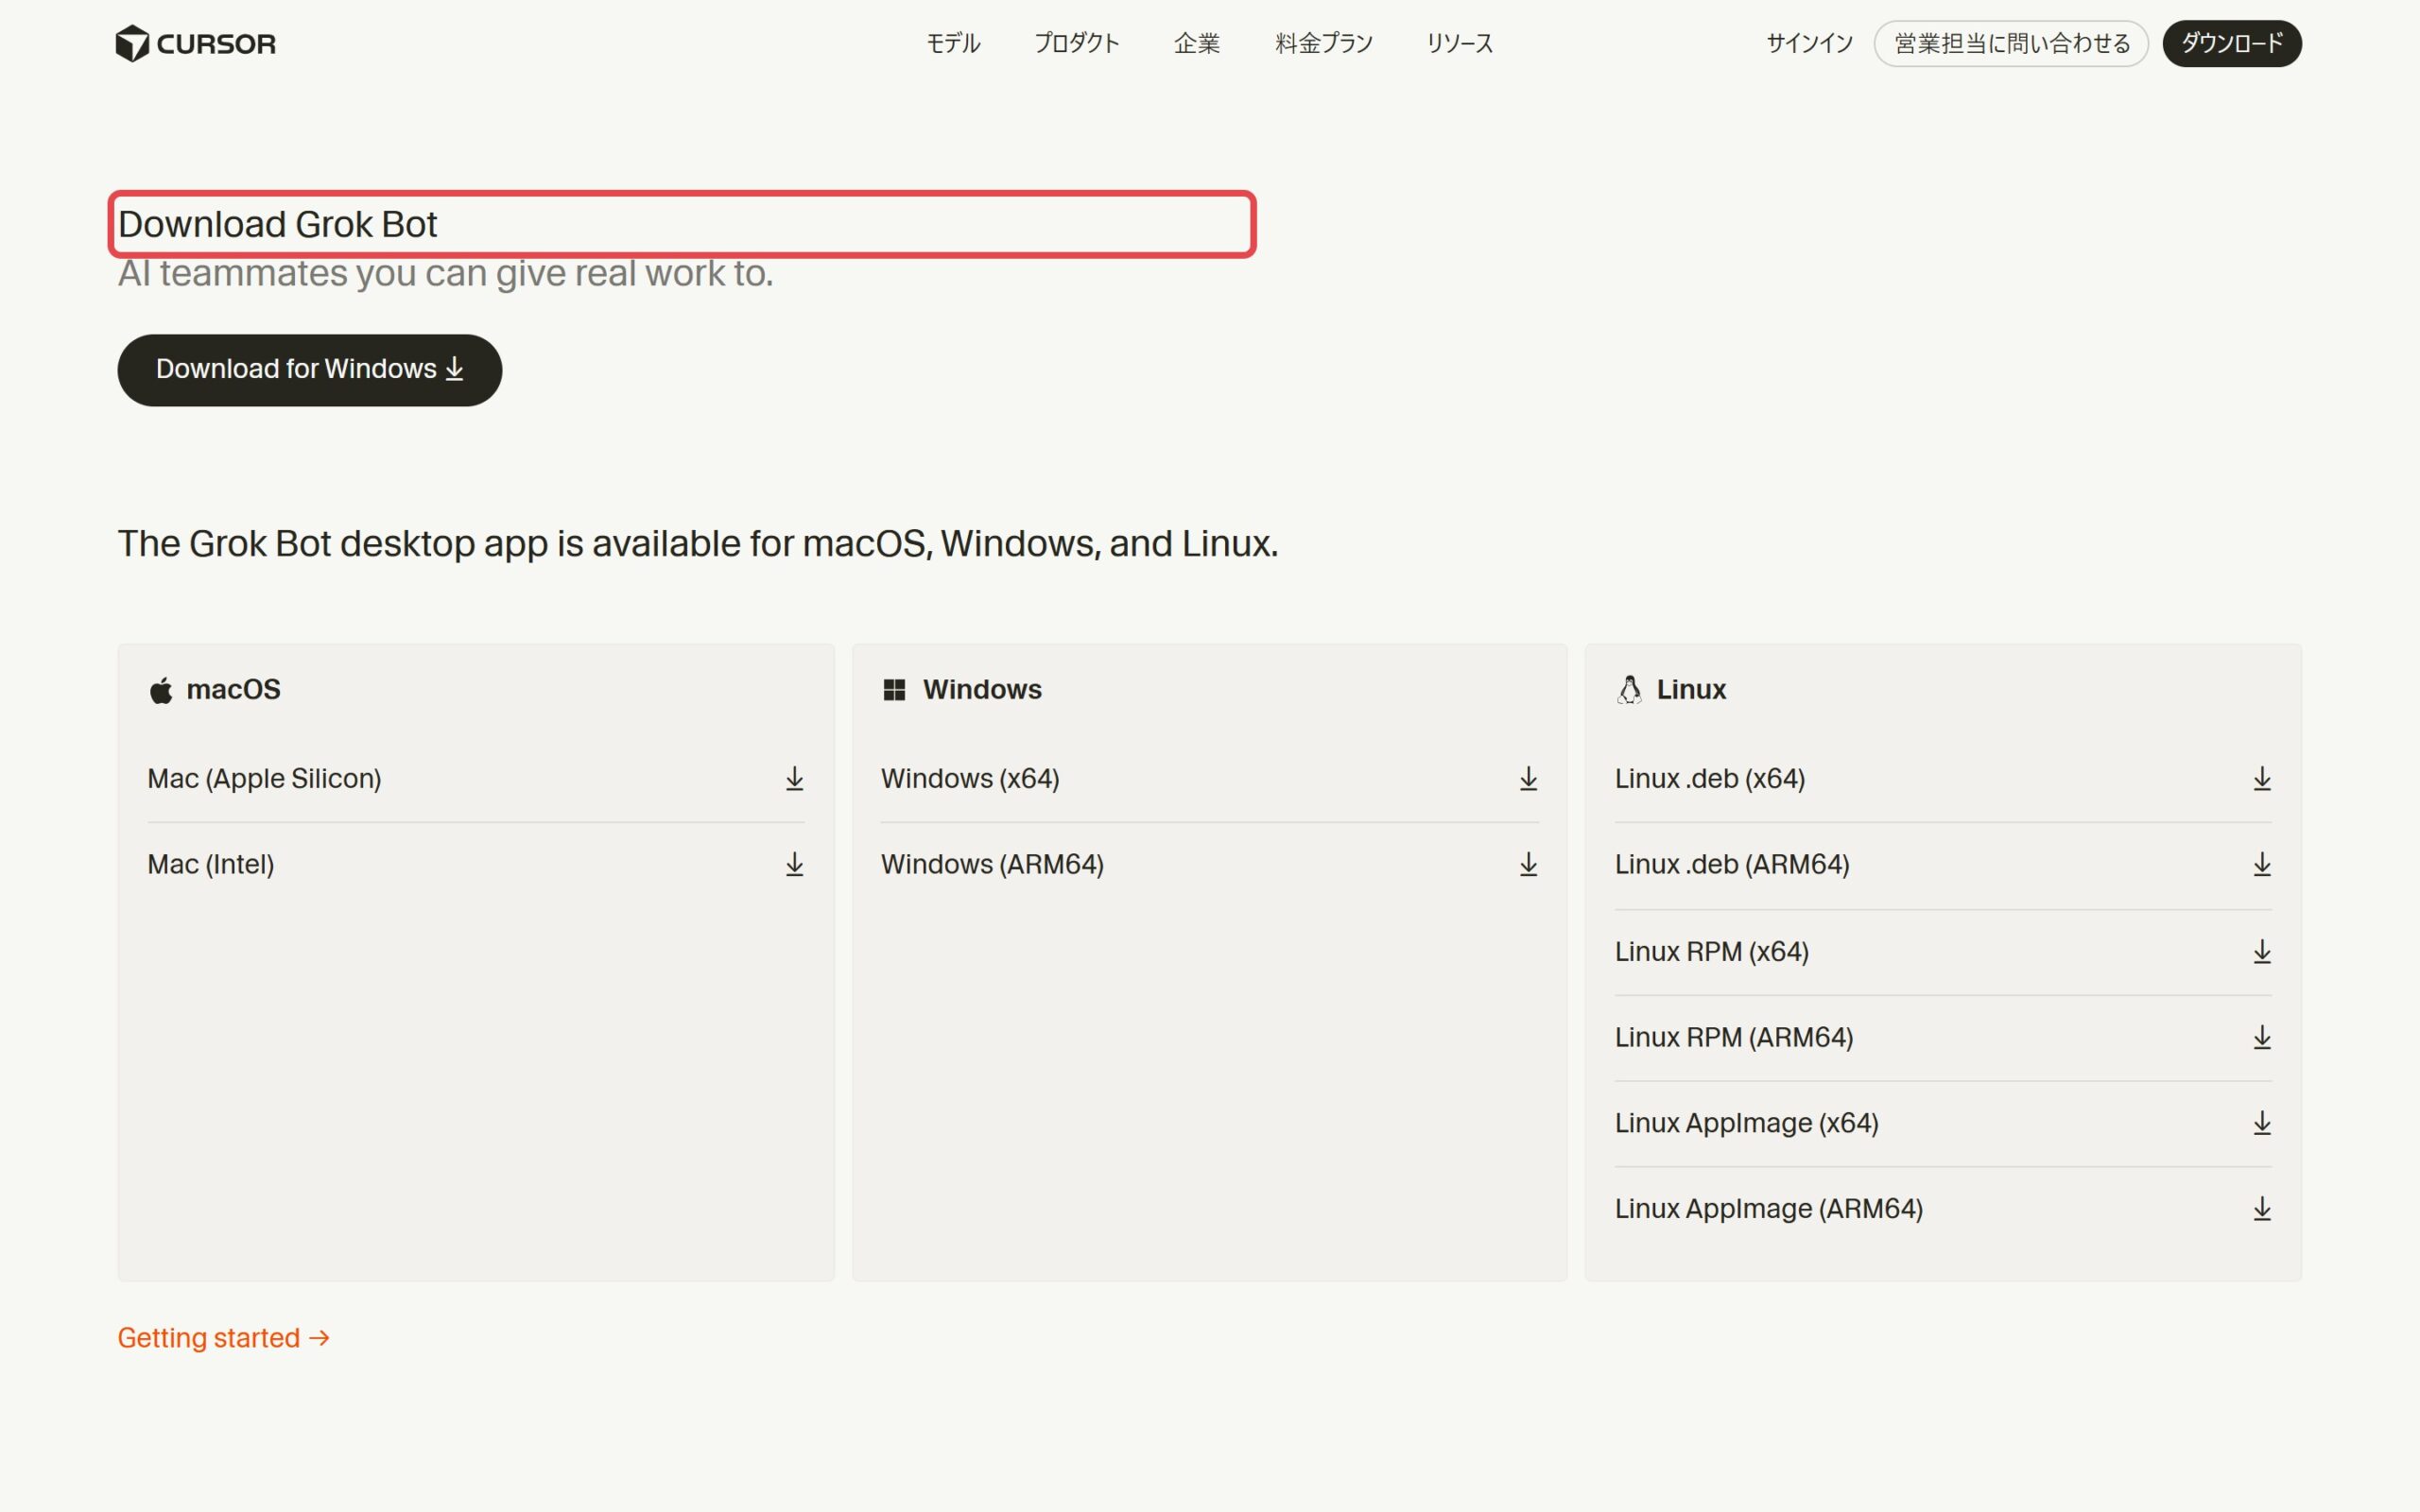The image size is (2420, 1512).
Task: Click the desktop app availability sentence
Action: pos(698,544)
